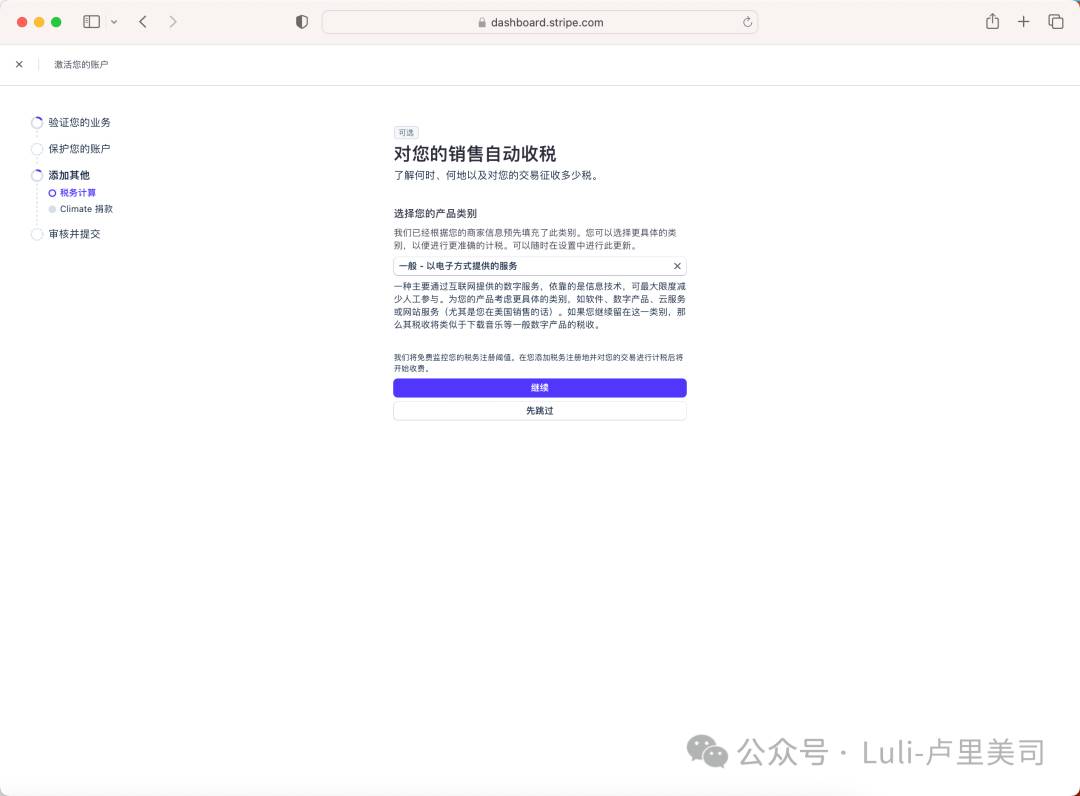The image size is (1080, 796).
Task: Click the Safari sidebar toggle icon
Action: click(92, 22)
